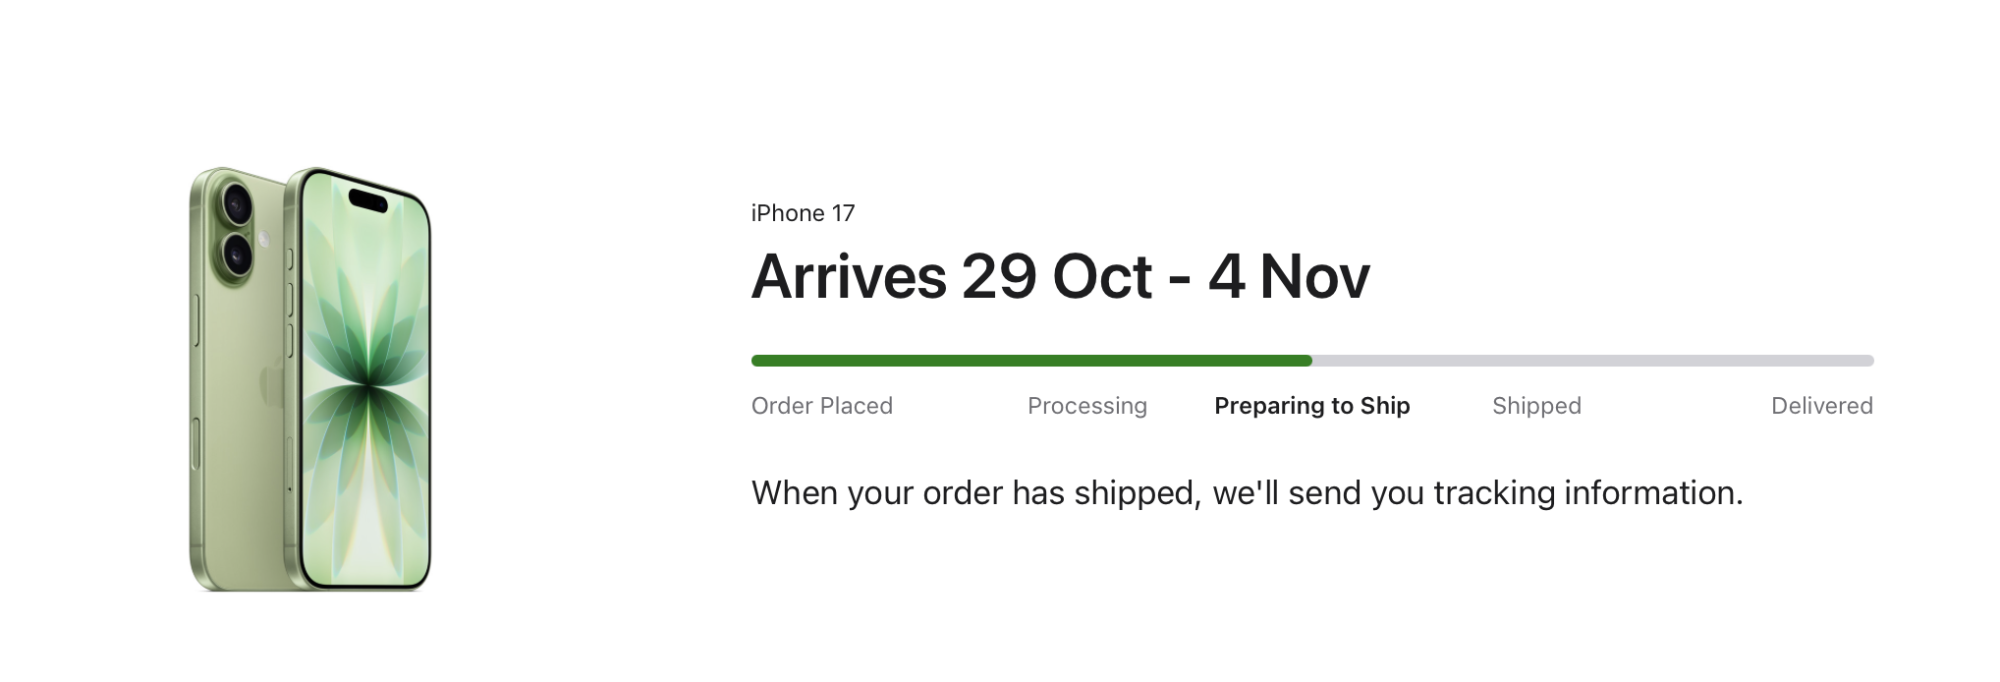Click the progress point between Processing and Preparing
The width and height of the screenshot is (2000, 682).
click(x=1200, y=362)
